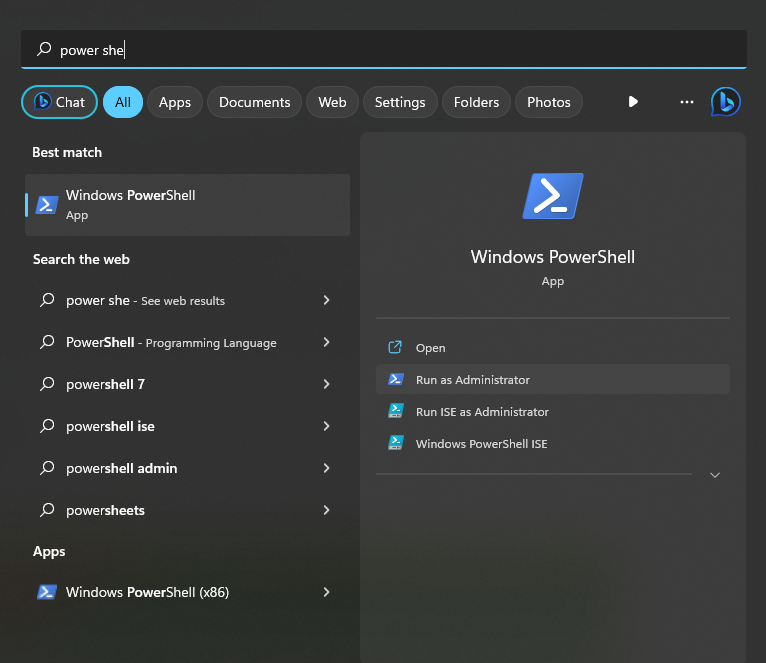Click the Windows PowerShell ISE icon
766x663 pixels.
tap(395, 444)
